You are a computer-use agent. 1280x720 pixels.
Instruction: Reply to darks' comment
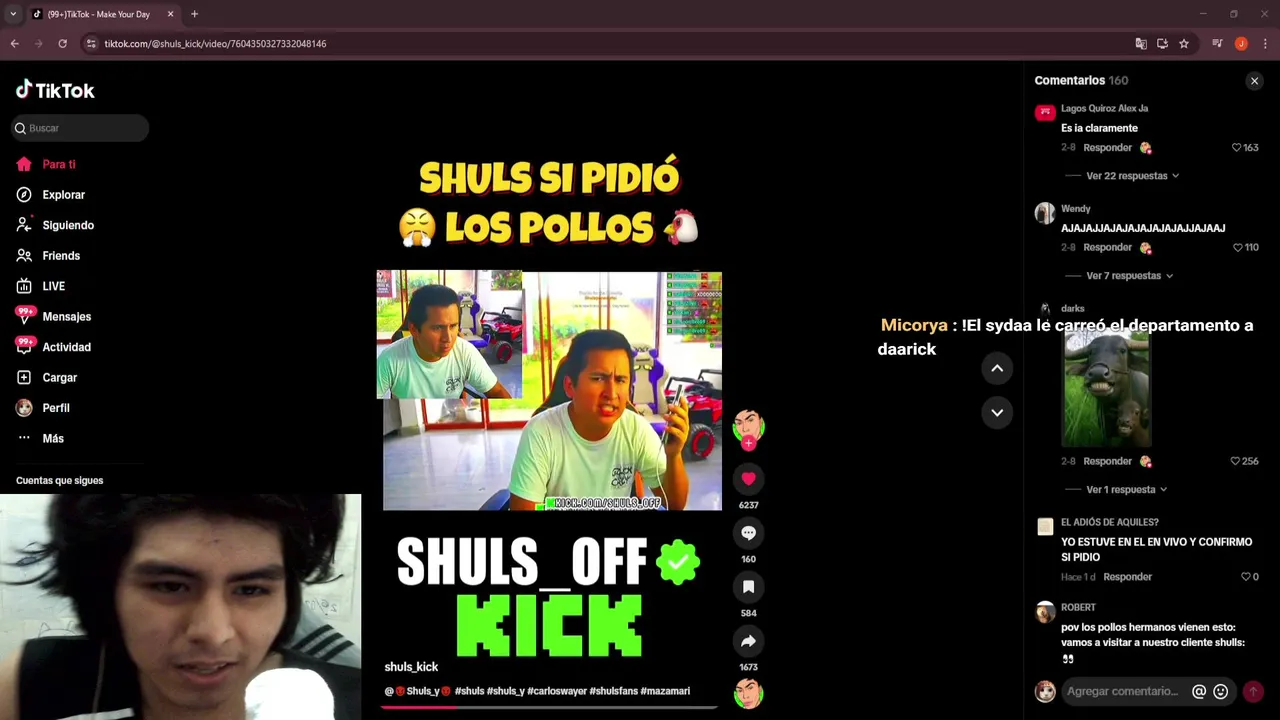(1107, 461)
